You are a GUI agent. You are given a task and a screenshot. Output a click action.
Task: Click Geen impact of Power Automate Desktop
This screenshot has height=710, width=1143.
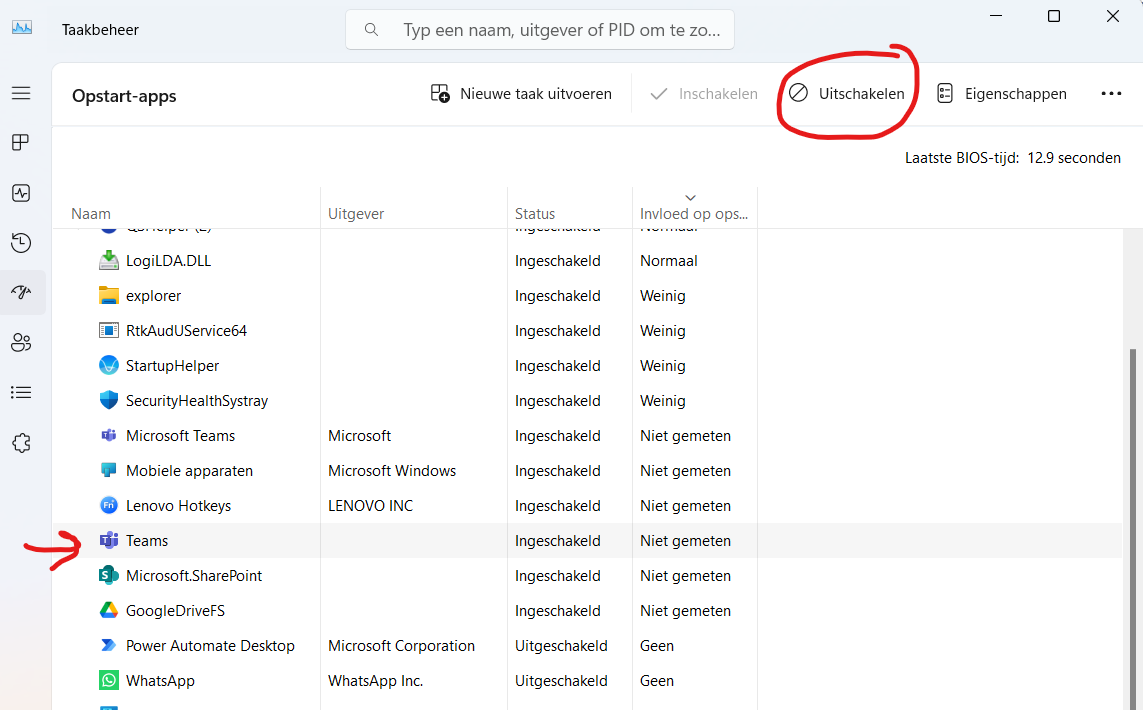(657, 646)
